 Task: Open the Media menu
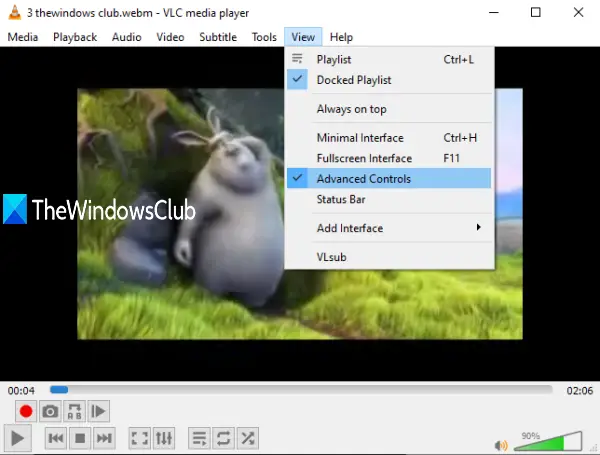pos(23,37)
